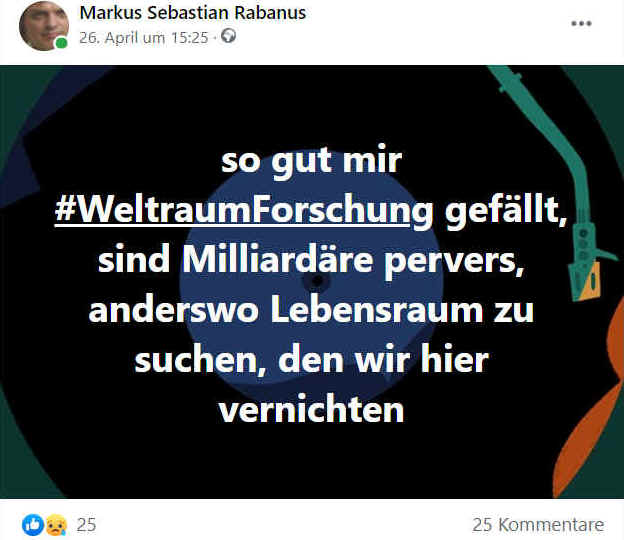Viewport: 624px width, 540px height.
Task: Open Markus Sebastian Rabanus profile name link
Action: pyautogui.click(x=193, y=13)
